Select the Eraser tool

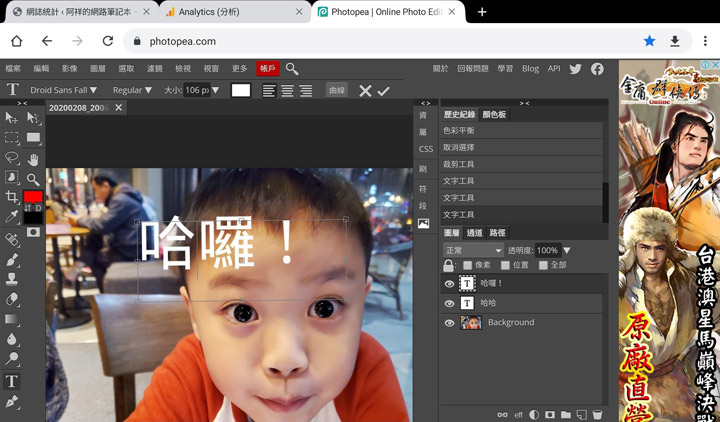[11, 299]
